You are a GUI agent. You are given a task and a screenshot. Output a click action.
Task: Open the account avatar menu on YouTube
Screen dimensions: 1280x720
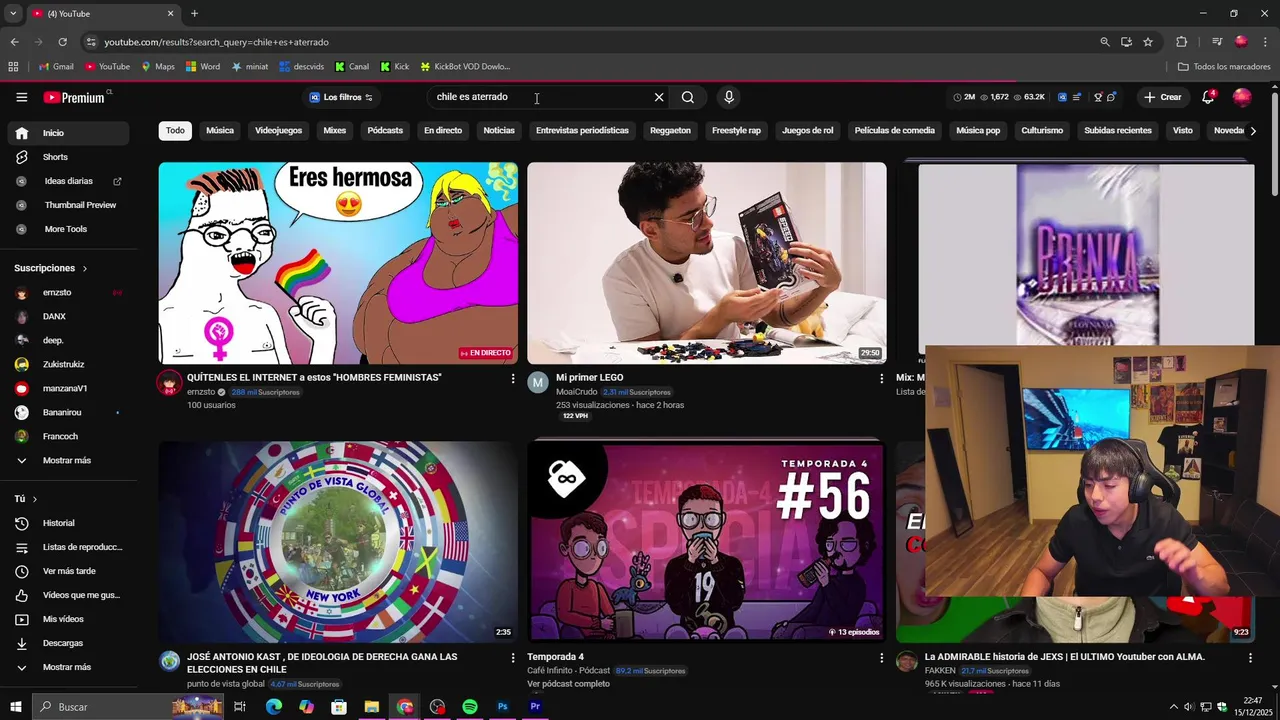pyautogui.click(x=1242, y=97)
